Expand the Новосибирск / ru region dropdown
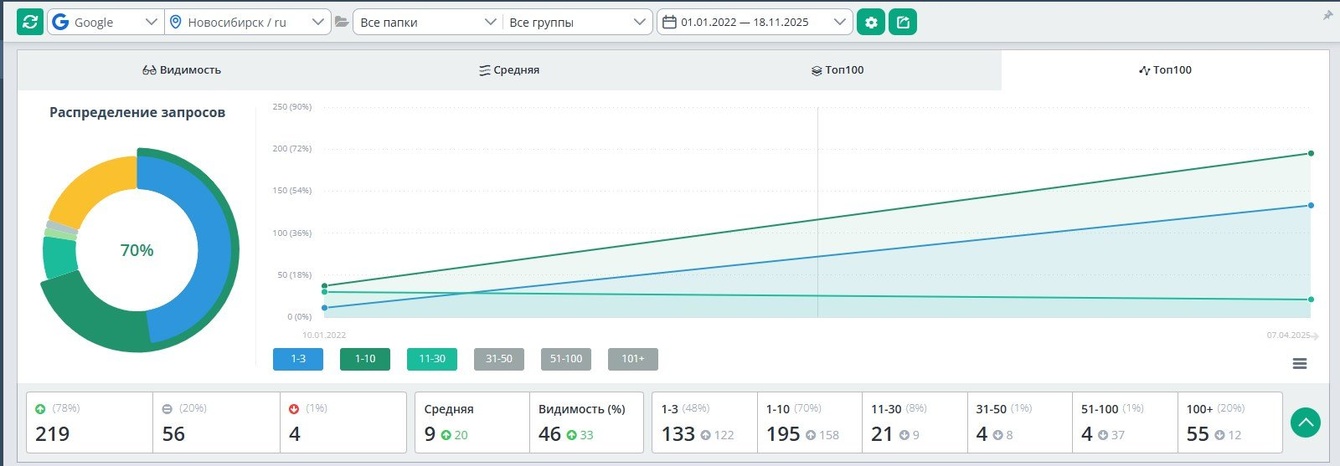Screen dimensions: 1340x466 [x=248, y=22]
